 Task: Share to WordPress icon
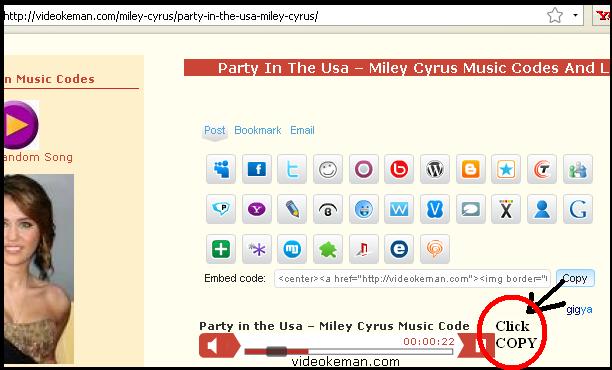(x=435, y=169)
